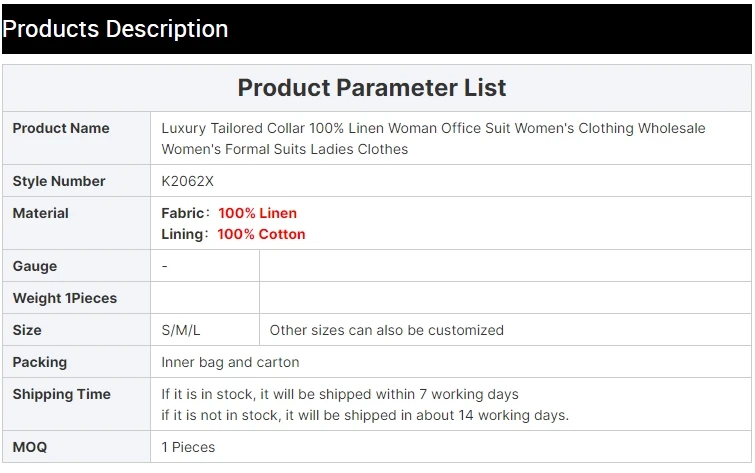Select style number K2062X
This screenshot has height=473, width=755.
click(188, 181)
